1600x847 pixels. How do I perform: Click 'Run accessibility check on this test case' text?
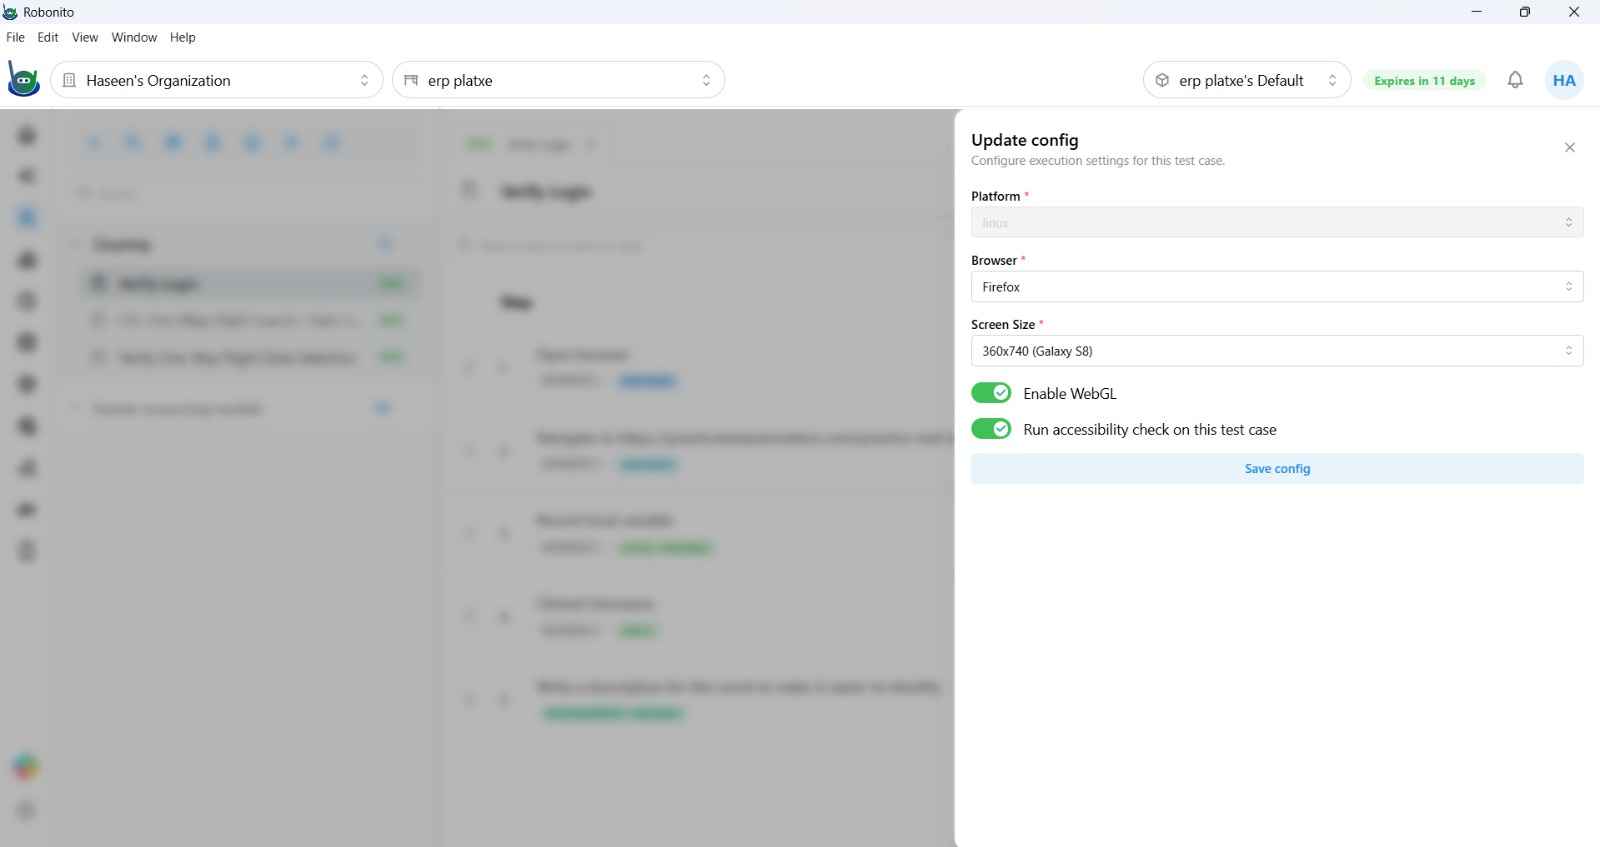(1150, 430)
